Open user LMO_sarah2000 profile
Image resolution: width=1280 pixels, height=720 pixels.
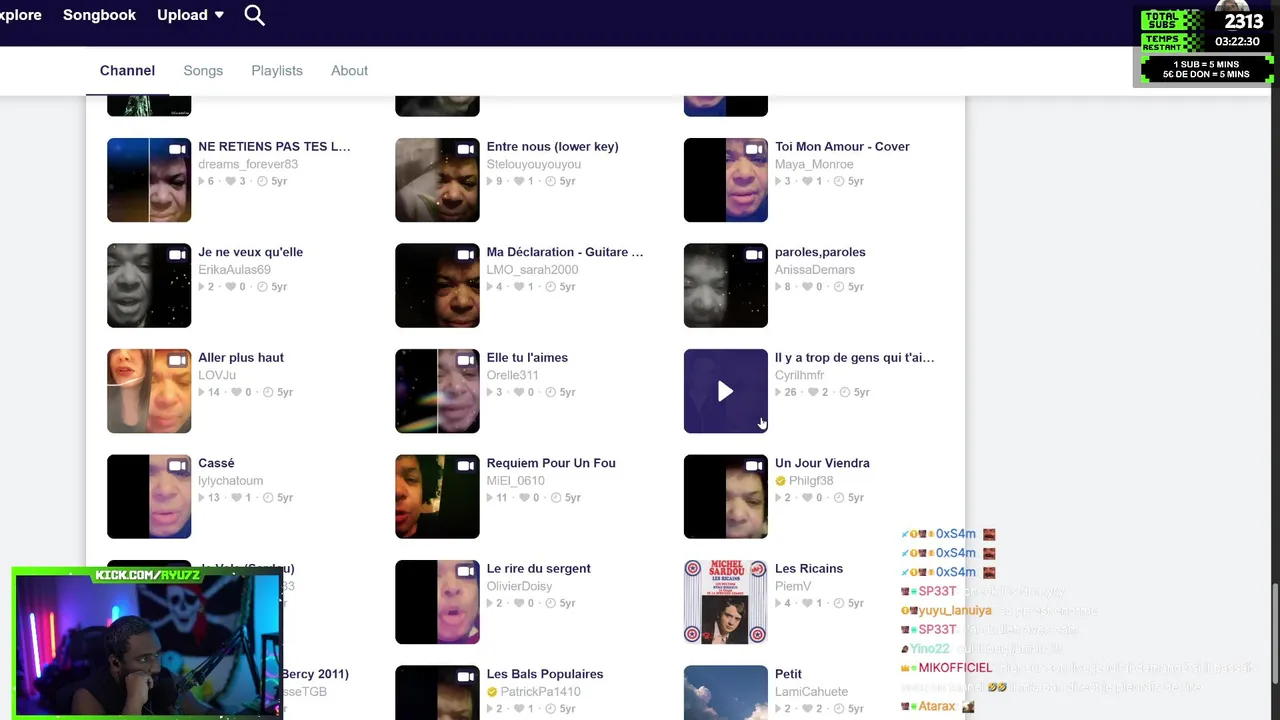pyautogui.click(x=532, y=270)
